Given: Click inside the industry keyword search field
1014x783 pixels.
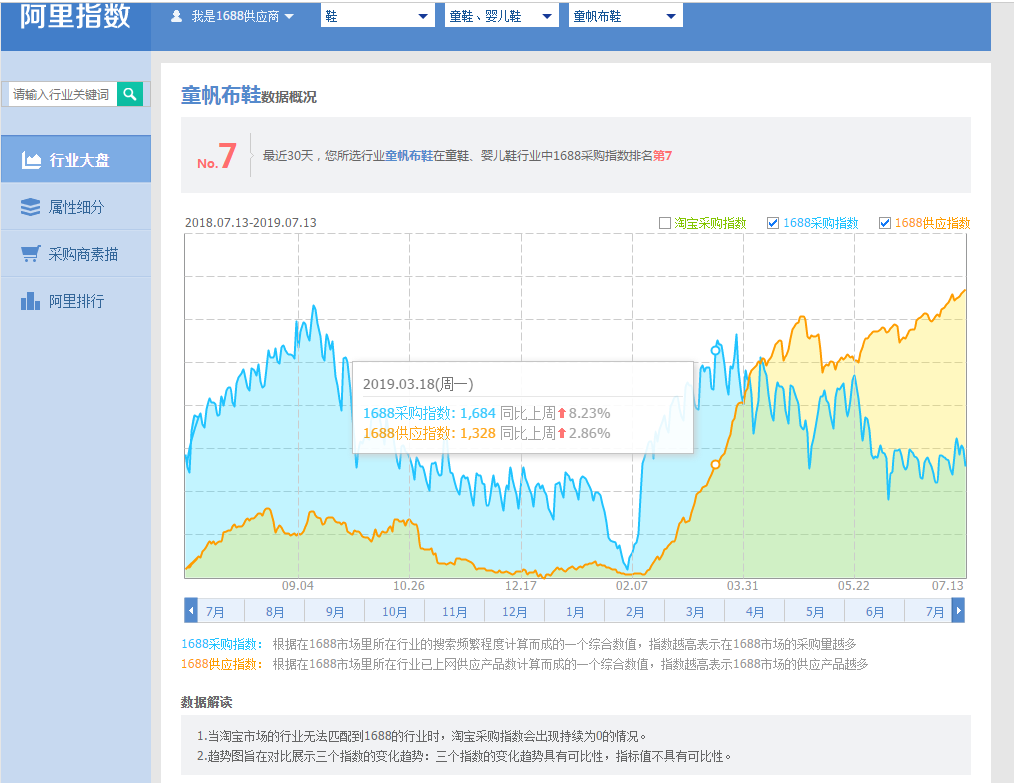Looking at the screenshot, I should pyautogui.click(x=60, y=93).
